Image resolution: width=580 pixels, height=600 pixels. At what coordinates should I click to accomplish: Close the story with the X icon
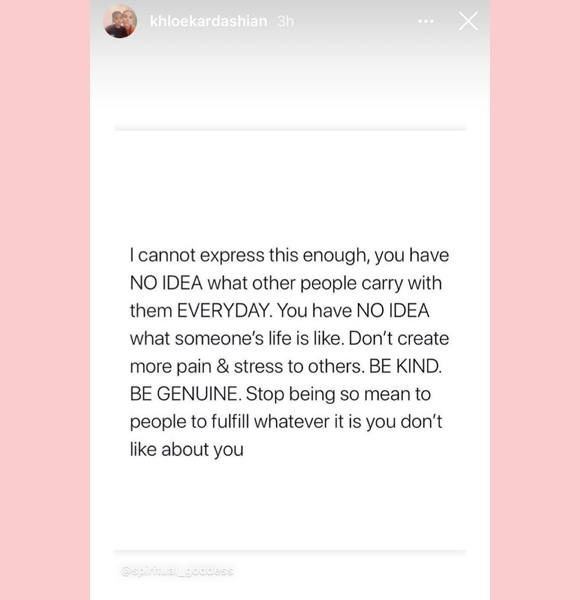coord(468,21)
